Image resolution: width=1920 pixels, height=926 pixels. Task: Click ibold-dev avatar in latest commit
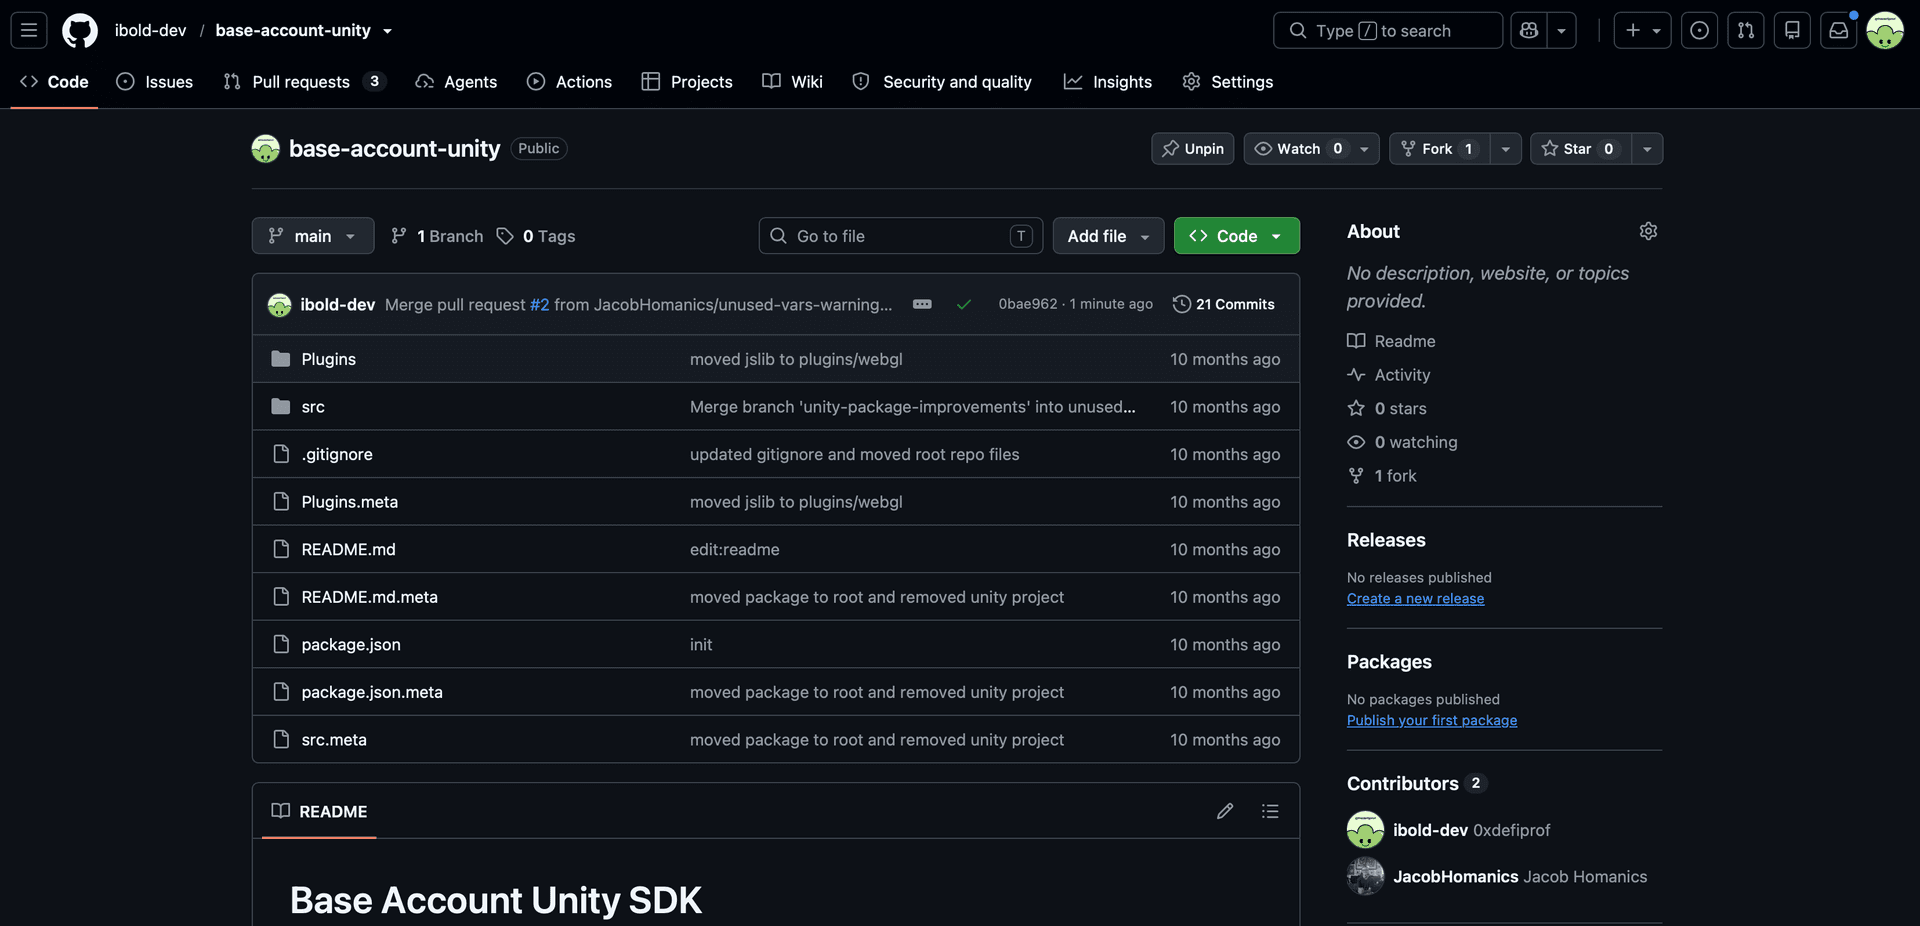[x=280, y=304]
